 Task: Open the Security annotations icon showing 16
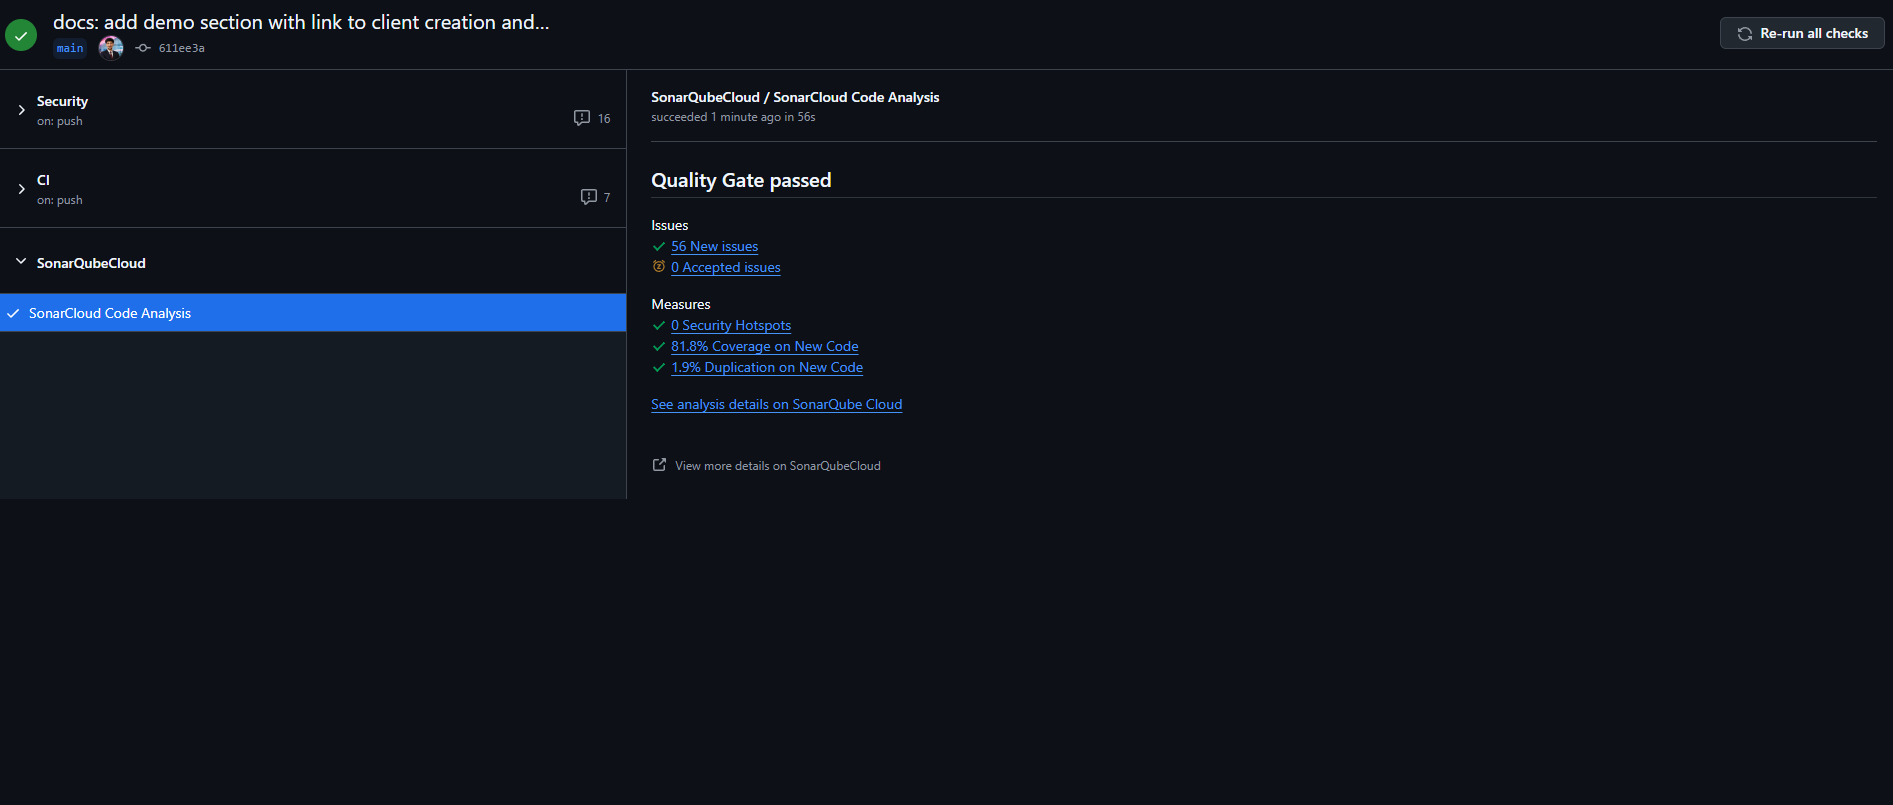tap(582, 118)
